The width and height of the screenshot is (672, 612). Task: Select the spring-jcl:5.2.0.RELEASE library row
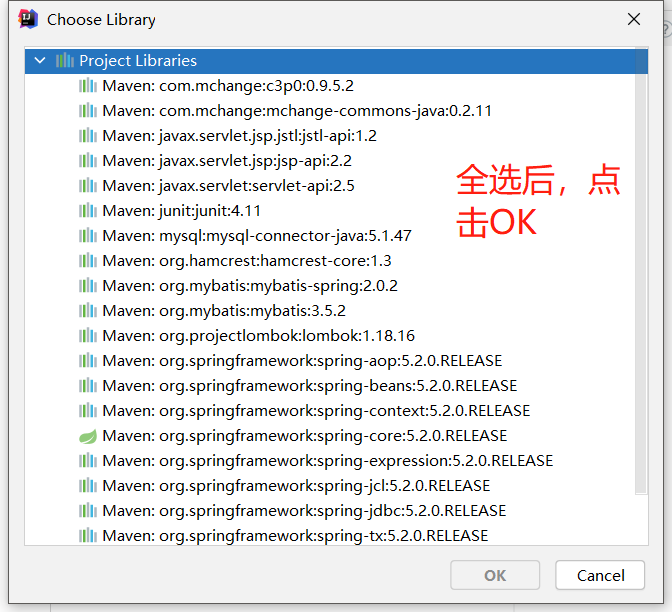tap(296, 486)
